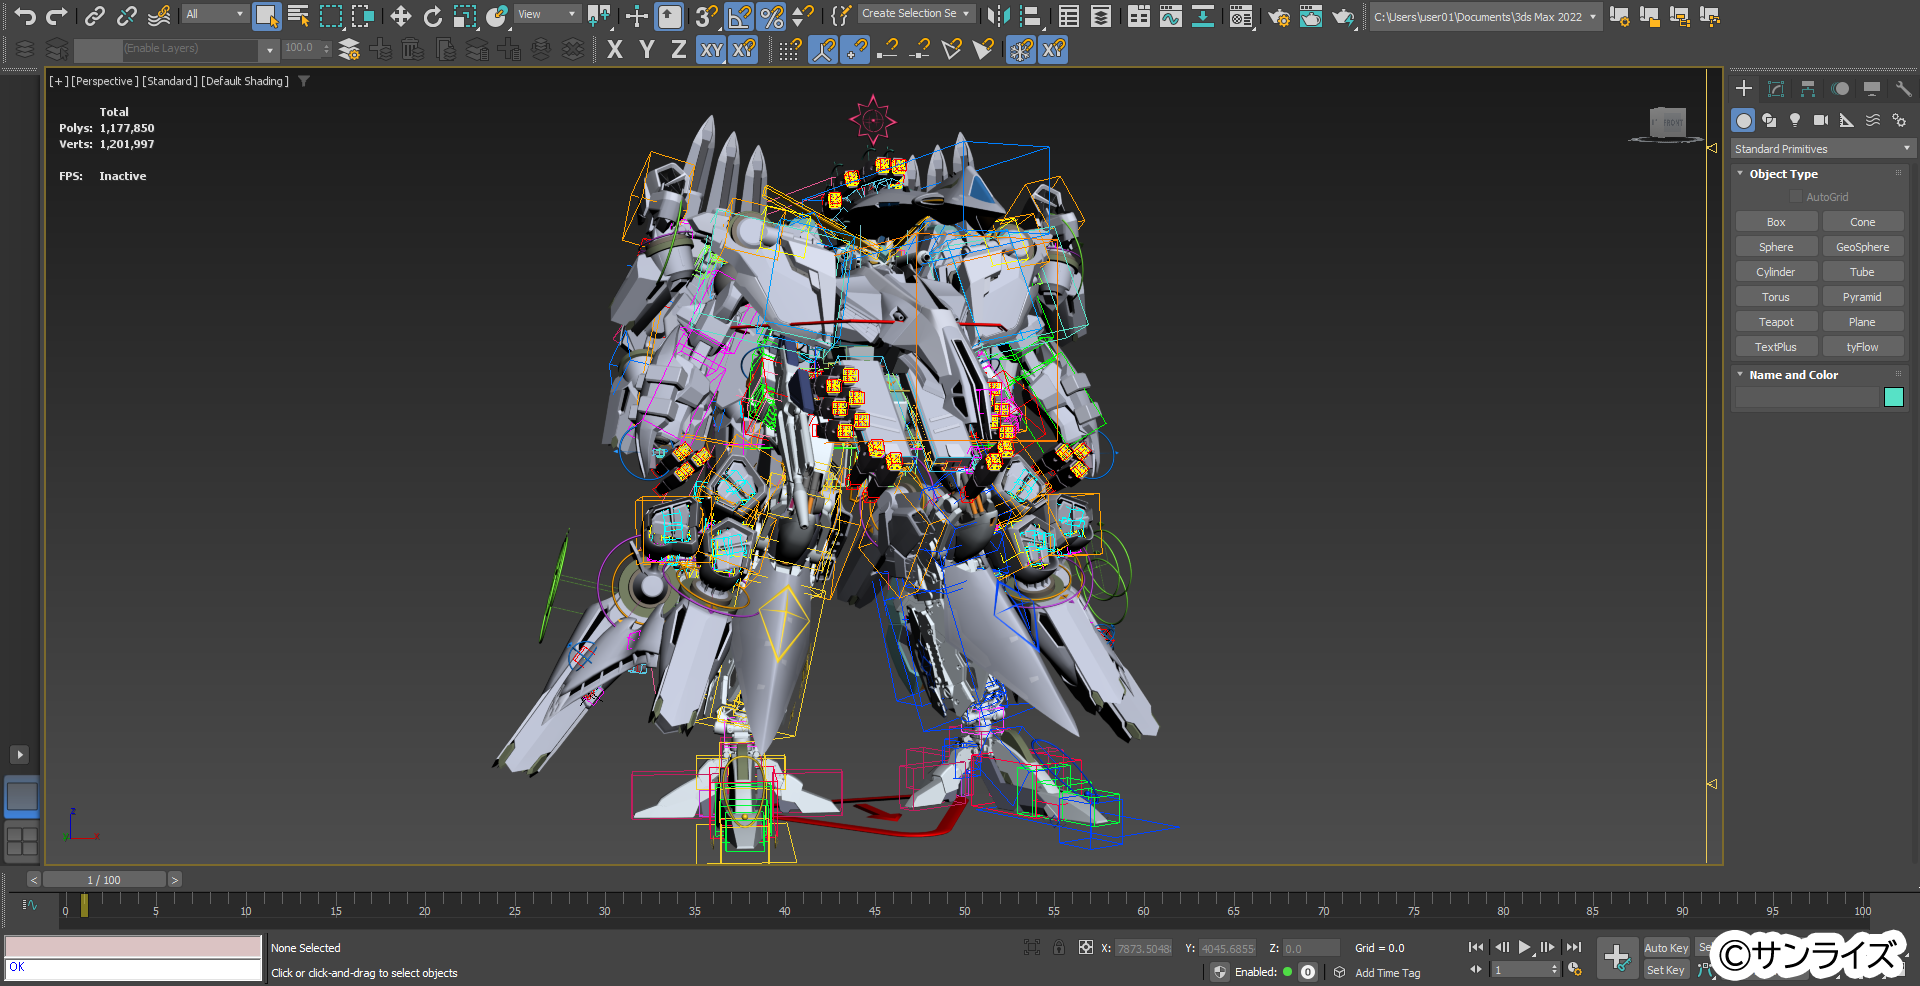Select the Select and Place tool
Screen dimensions: 1920x986
(496, 16)
